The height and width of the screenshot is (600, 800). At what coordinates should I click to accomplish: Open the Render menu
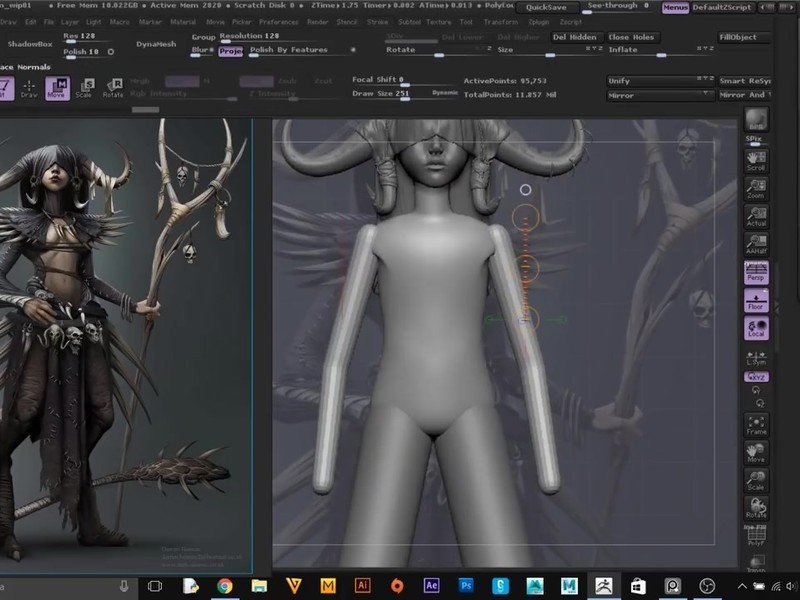(x=317, y=22)
